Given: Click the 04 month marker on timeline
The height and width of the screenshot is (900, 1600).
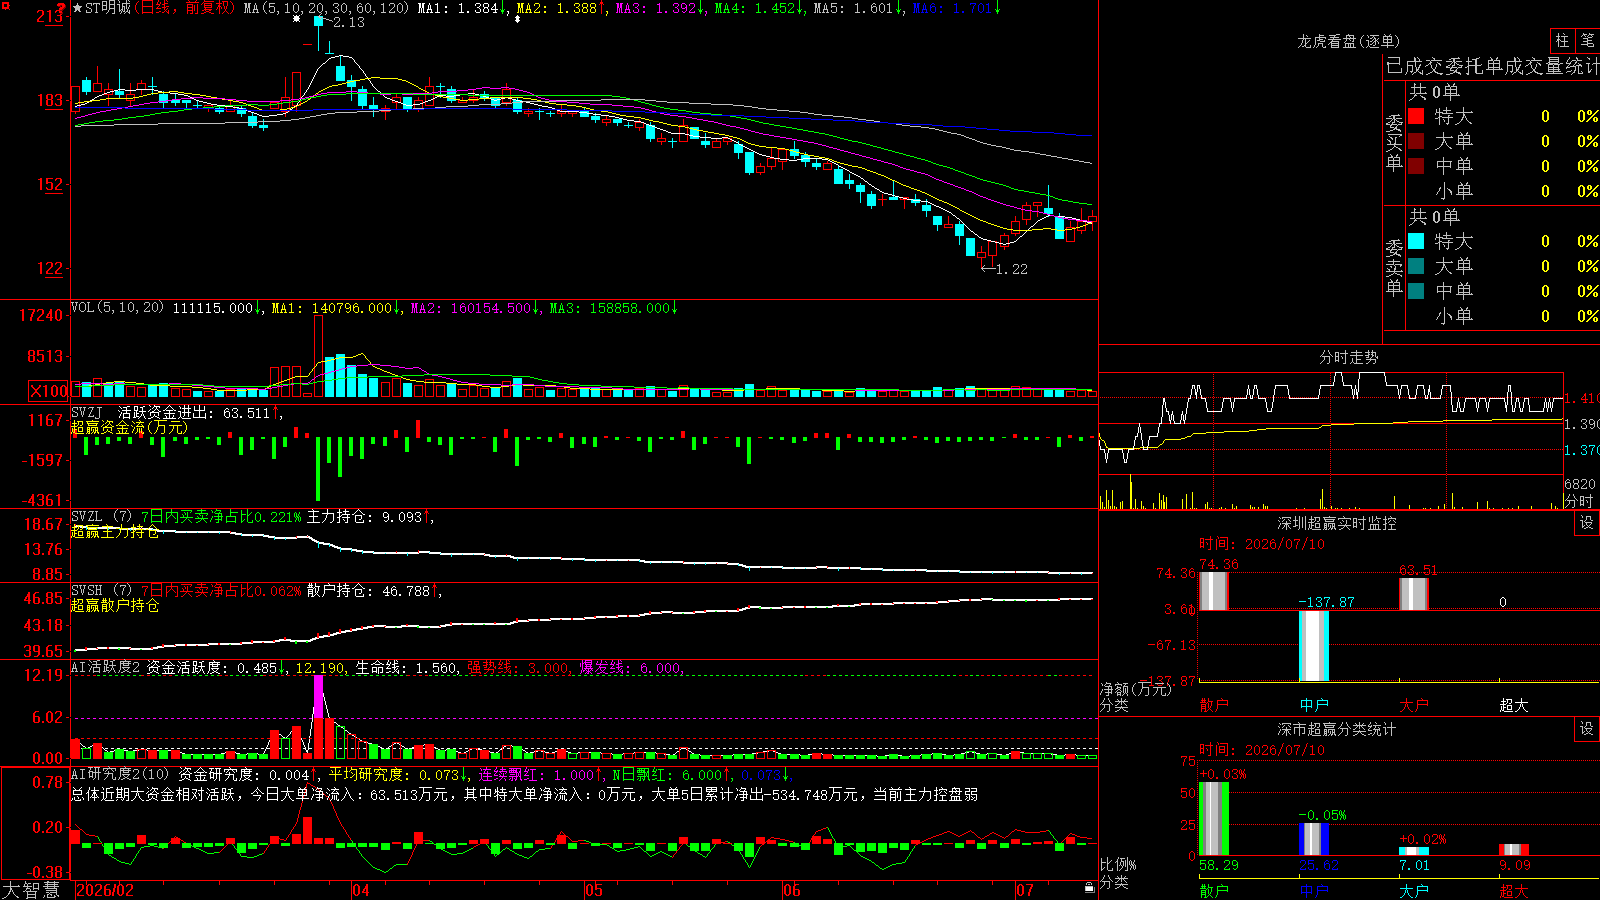Looking at the screenshot, I should (361, 890).
